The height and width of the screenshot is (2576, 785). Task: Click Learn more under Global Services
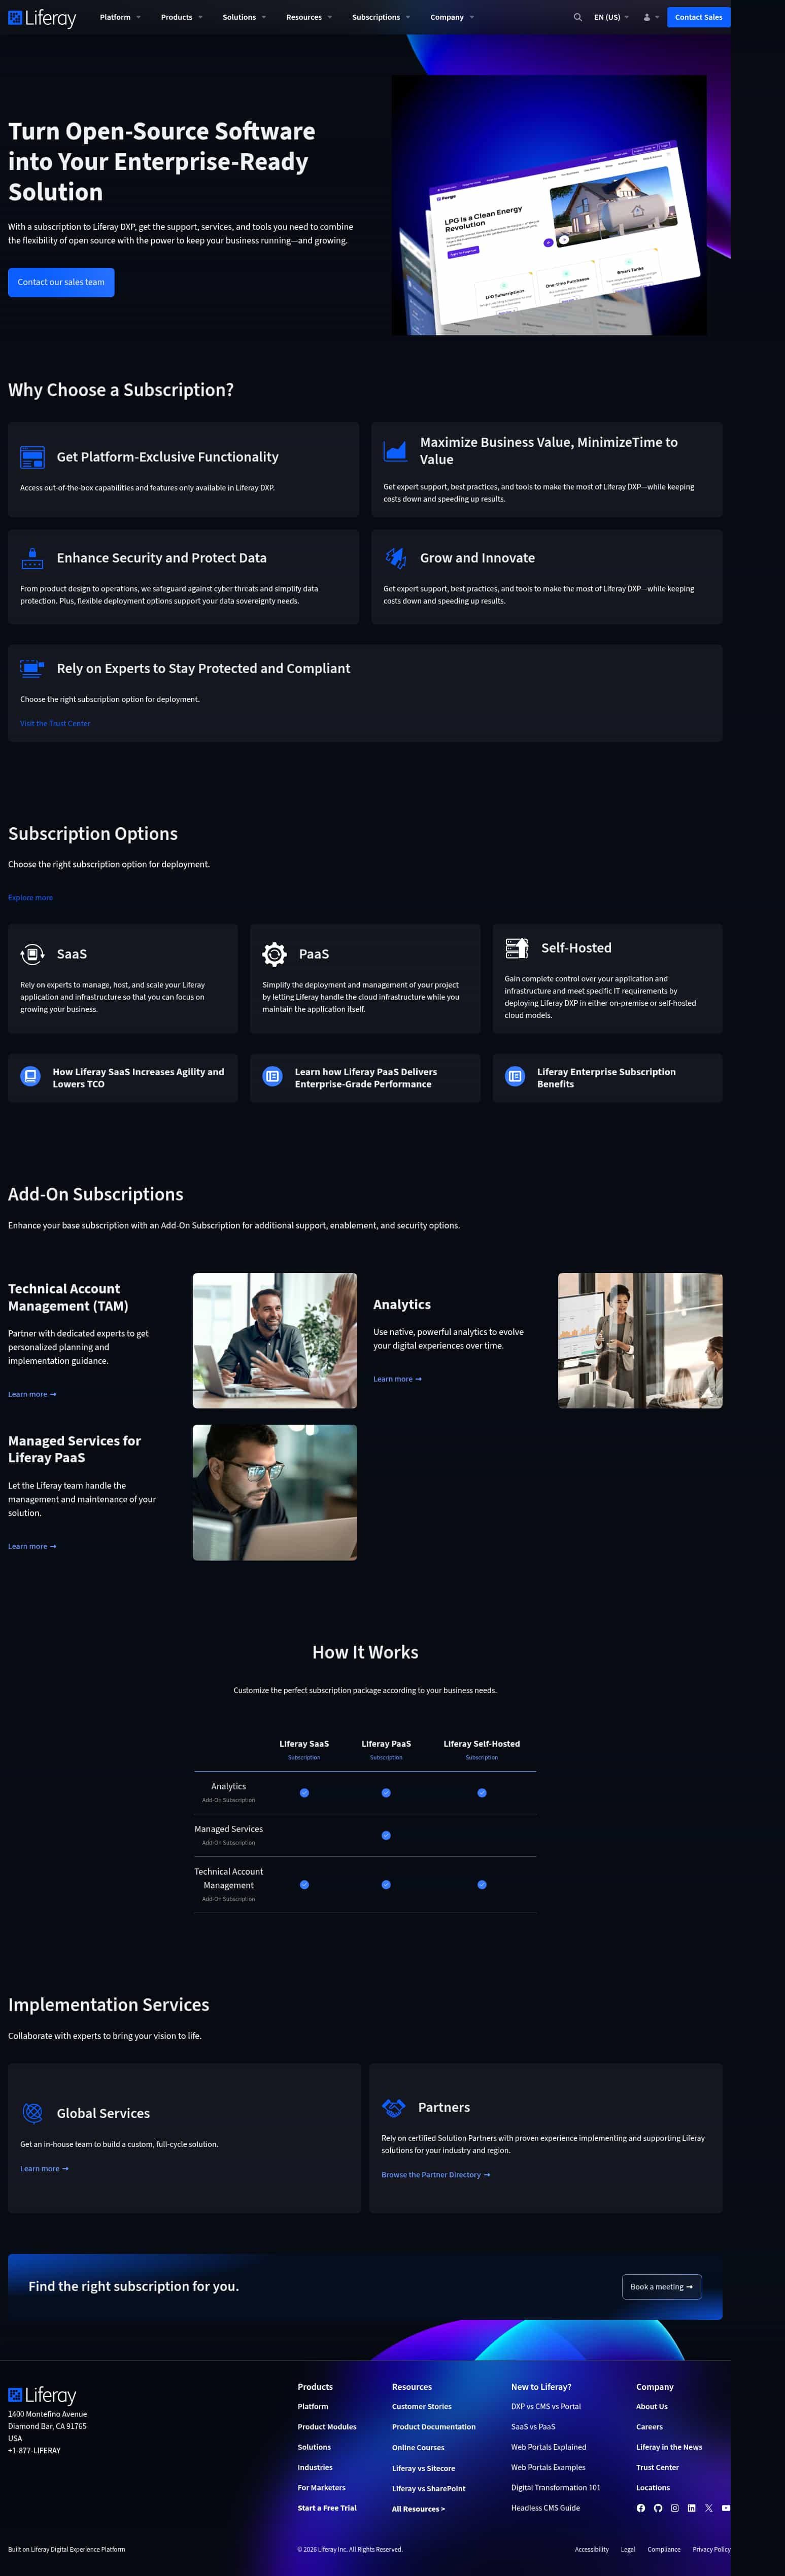[x=44, y=2169]
